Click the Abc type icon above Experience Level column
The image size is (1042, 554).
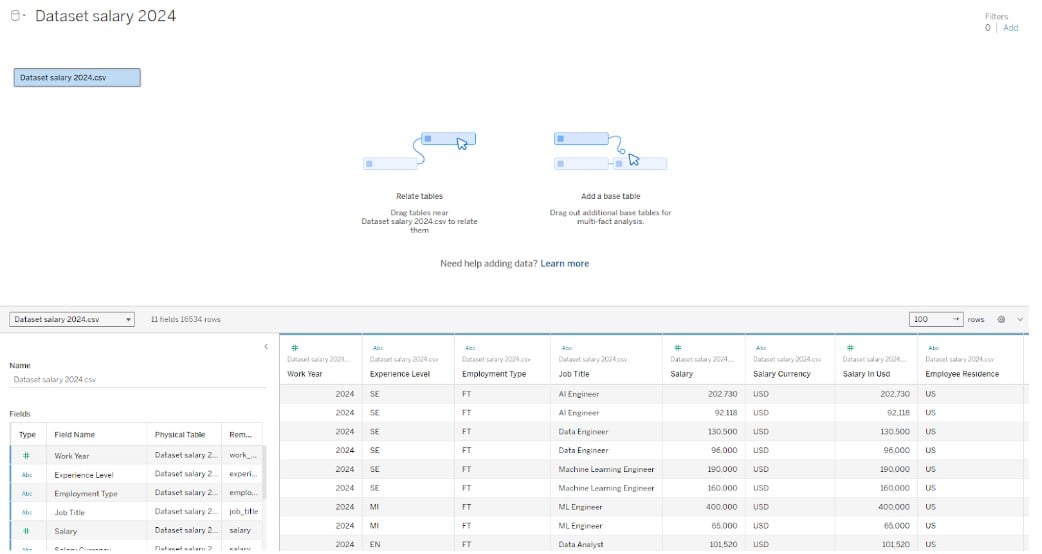(x=377, y=348)
